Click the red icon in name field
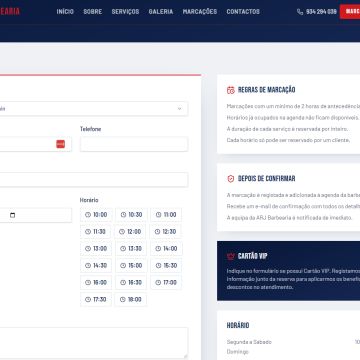Viewport: 360px width, 360px height. tap(60, 144)
